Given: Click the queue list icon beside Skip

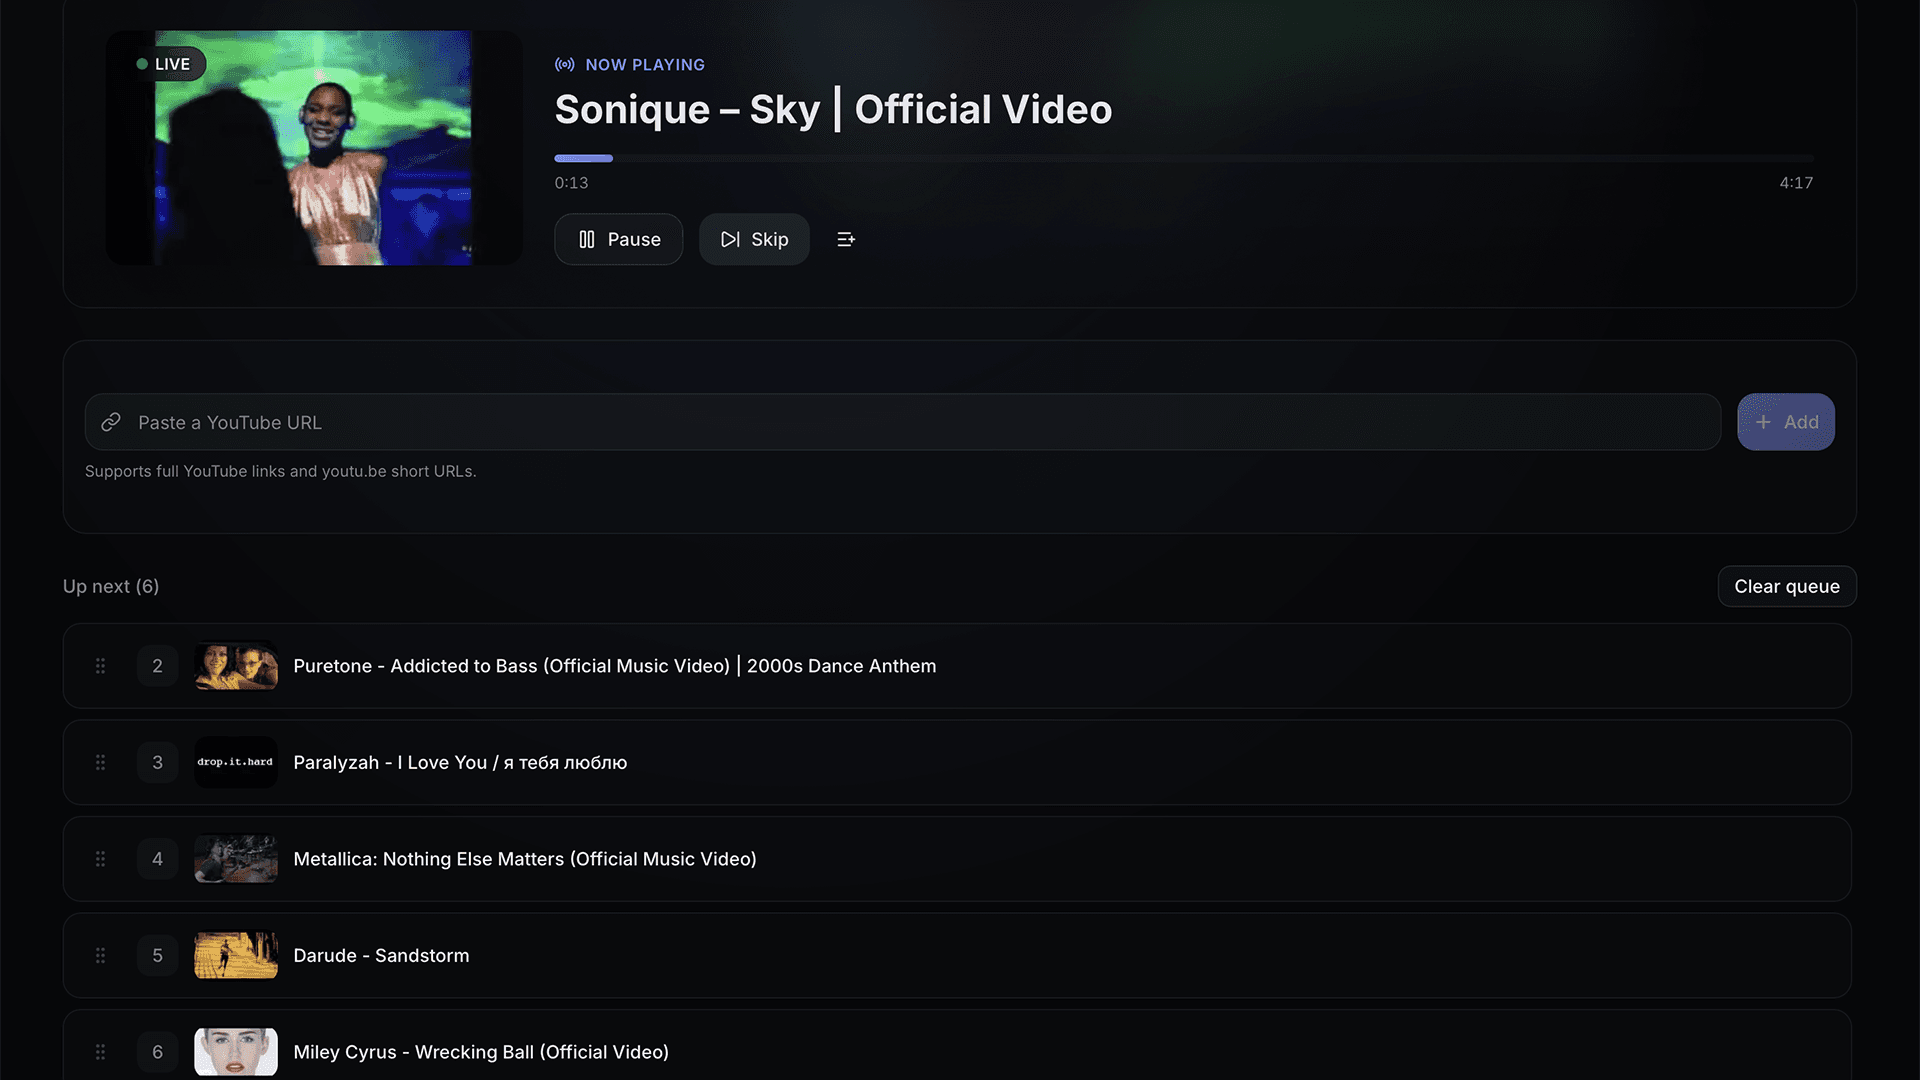Looking at the screenshot, I should pos(846,239).
